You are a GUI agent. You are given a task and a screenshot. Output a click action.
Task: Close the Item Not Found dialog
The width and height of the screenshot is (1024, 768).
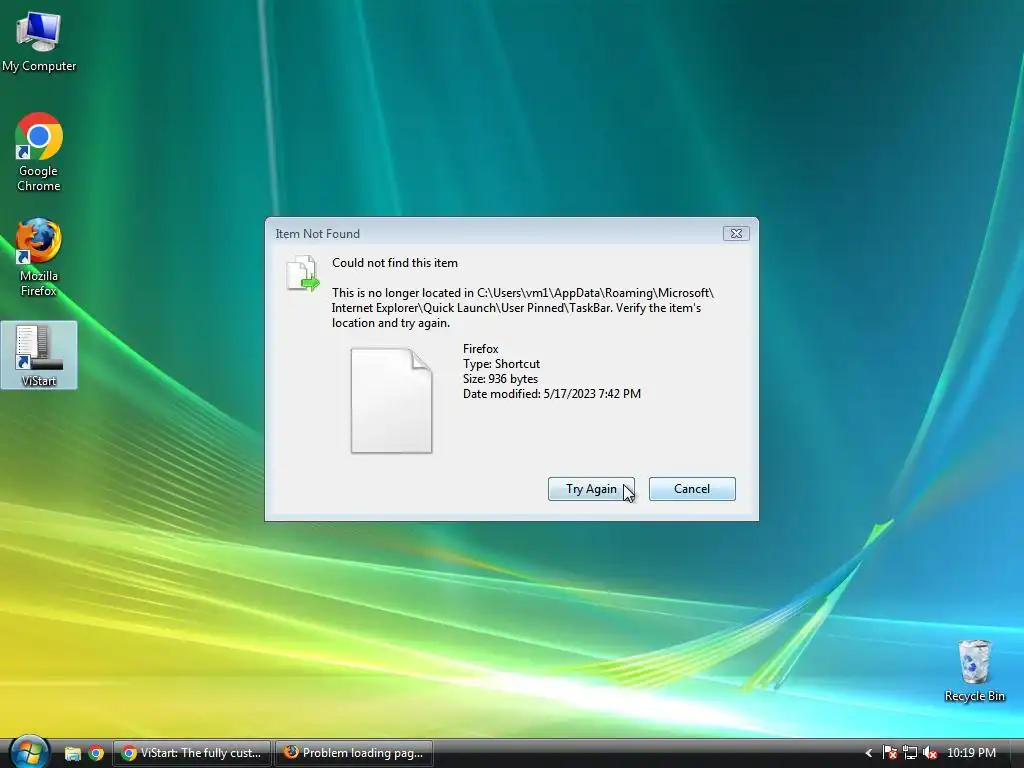pyautogui.click(x=736, y=234)
